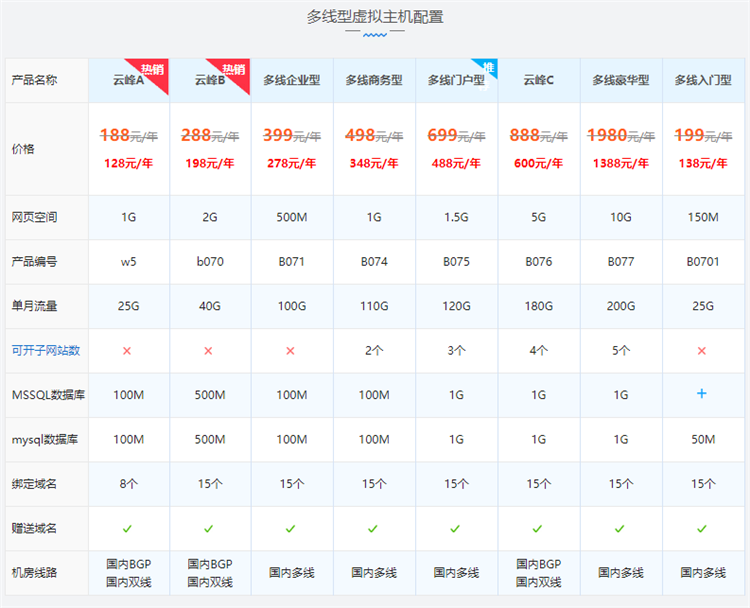Click the blue plus icon in MSSQL row
750x608 pixels.
(701, 395)
